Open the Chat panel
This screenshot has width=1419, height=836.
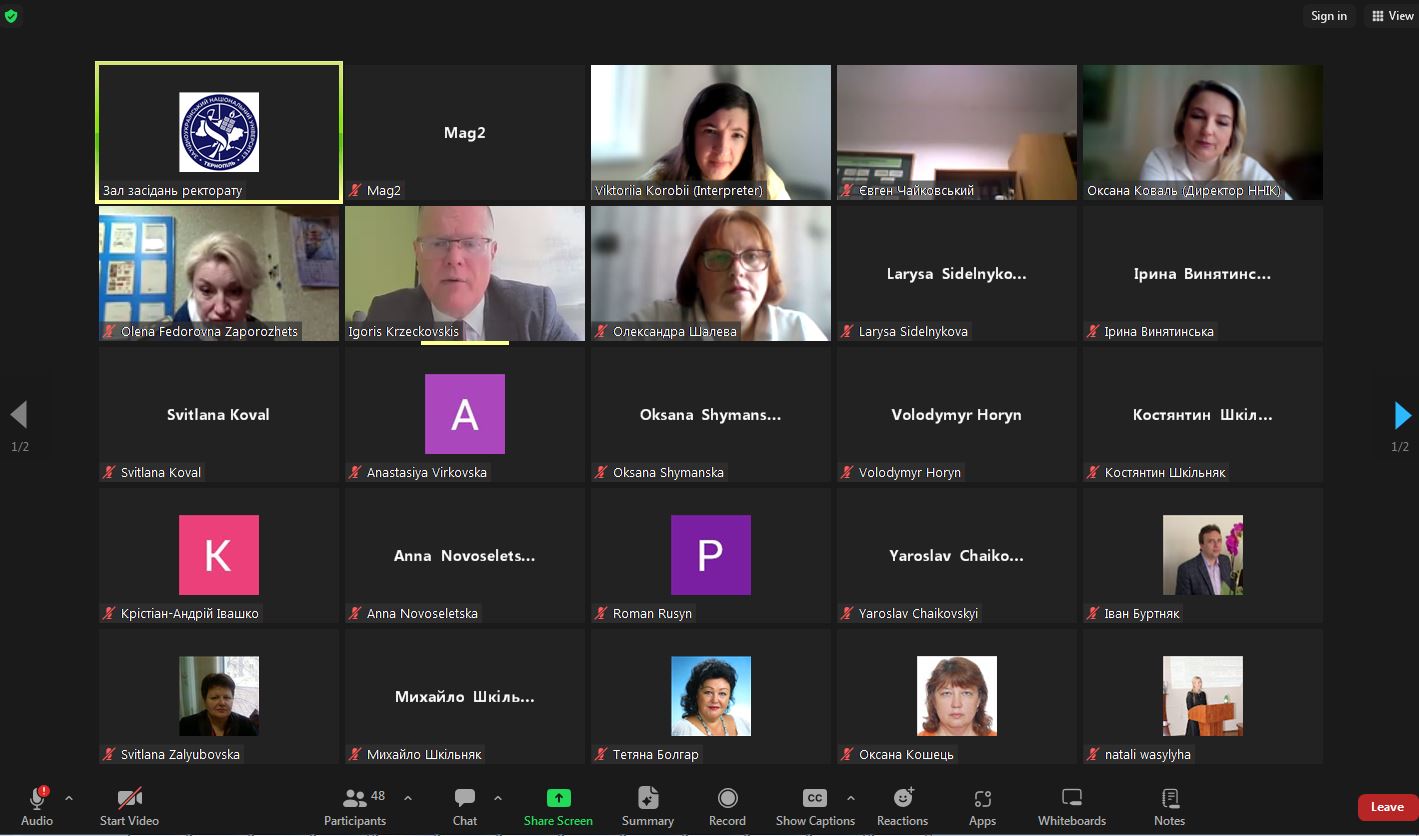click(x=465, y=805)
